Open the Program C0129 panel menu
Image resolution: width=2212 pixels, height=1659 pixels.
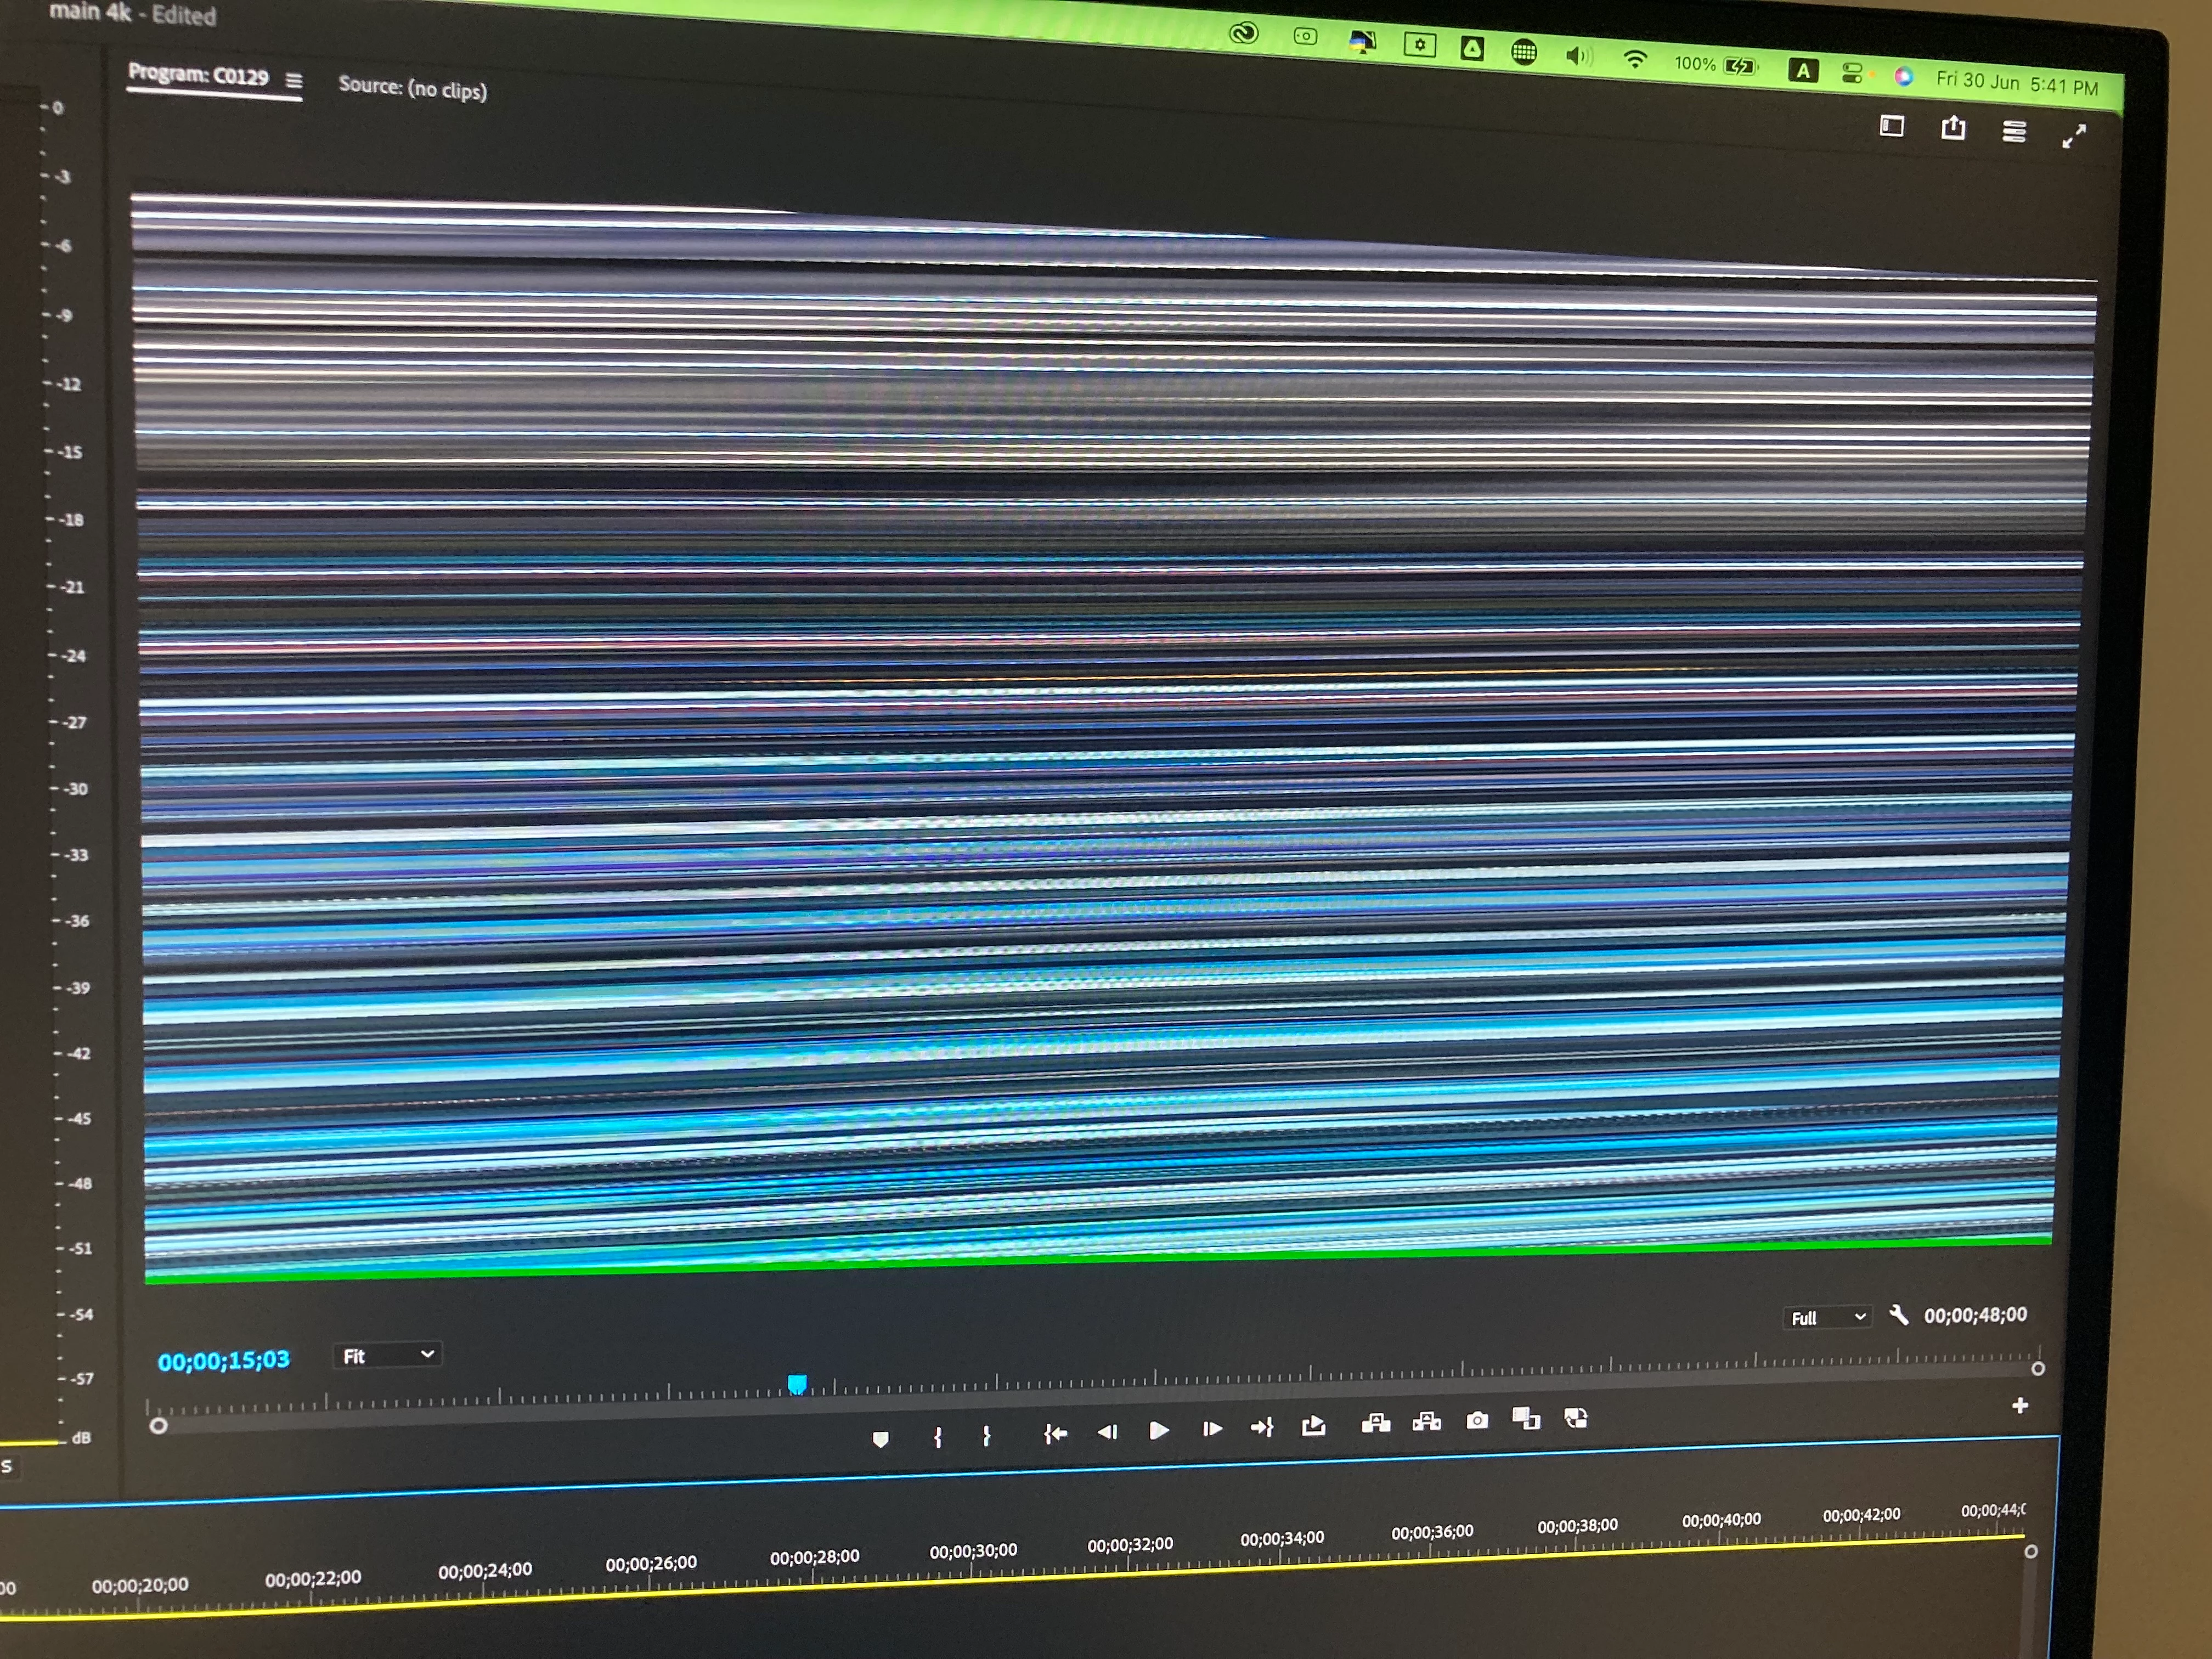pyautogui.click(x=294, y=80)
